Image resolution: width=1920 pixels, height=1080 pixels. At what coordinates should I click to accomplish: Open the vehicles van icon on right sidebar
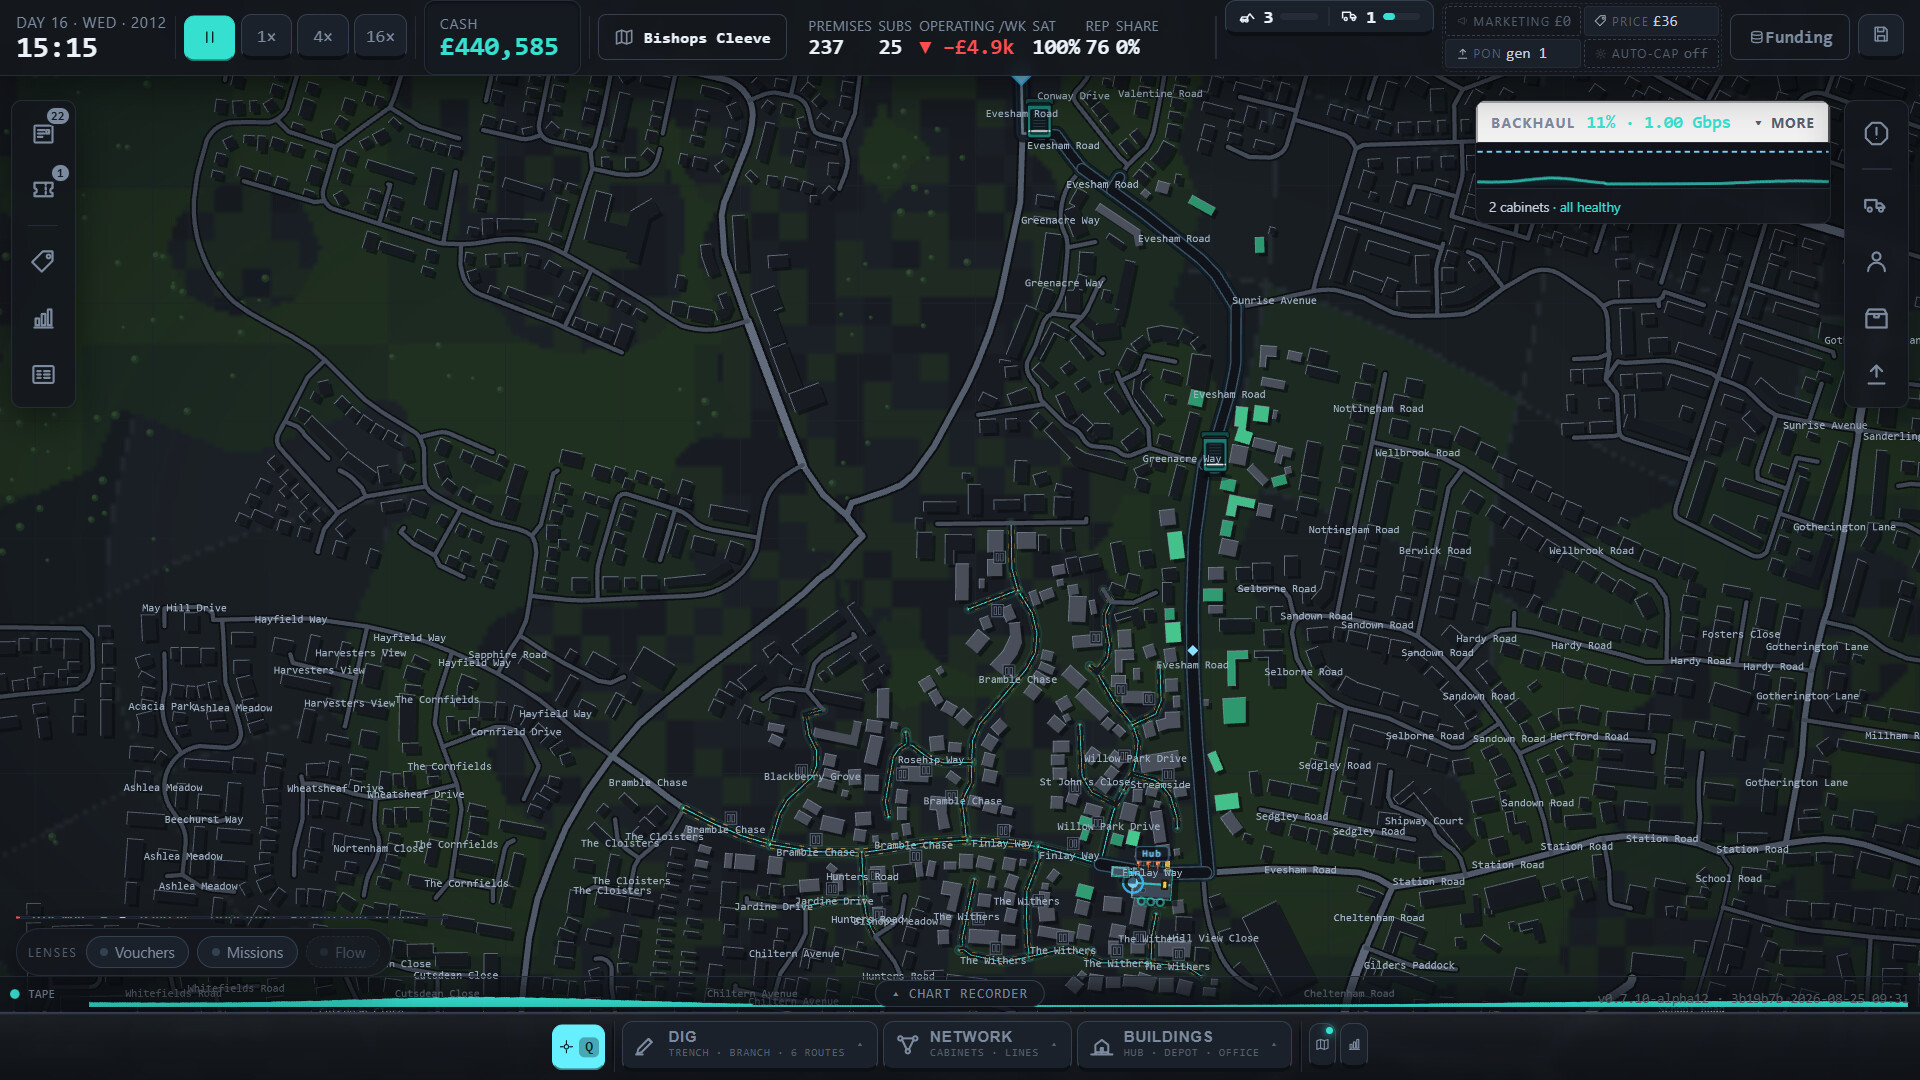coord(1876,205)
